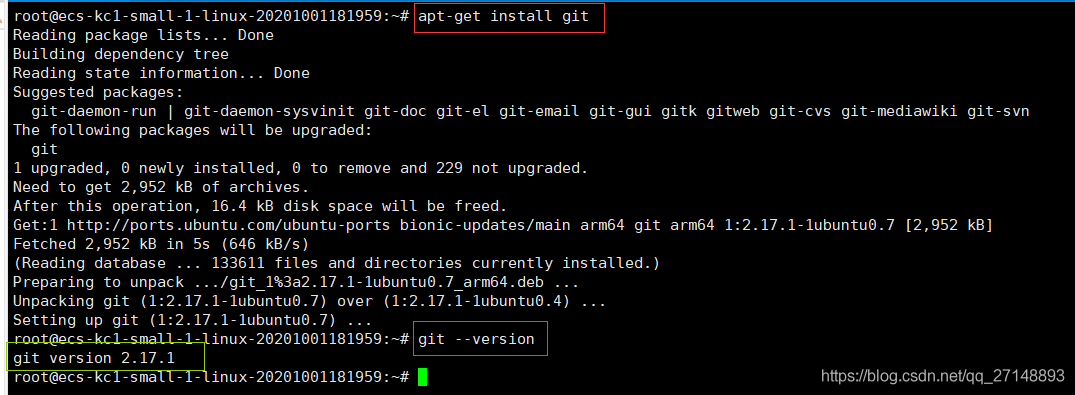1075x395 pixels.
Task: Click the 'Need to get 2,952 kB' line
Action: [161, 187]
